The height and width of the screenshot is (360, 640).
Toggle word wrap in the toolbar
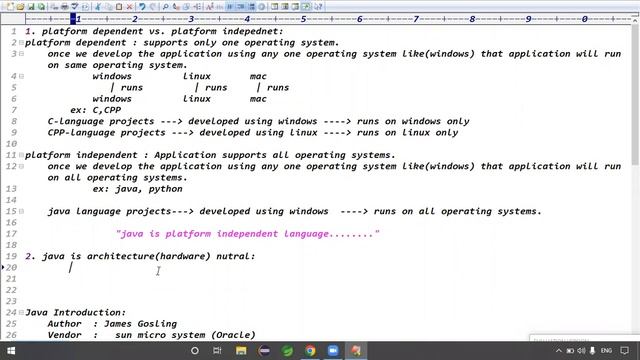point(230,7)
